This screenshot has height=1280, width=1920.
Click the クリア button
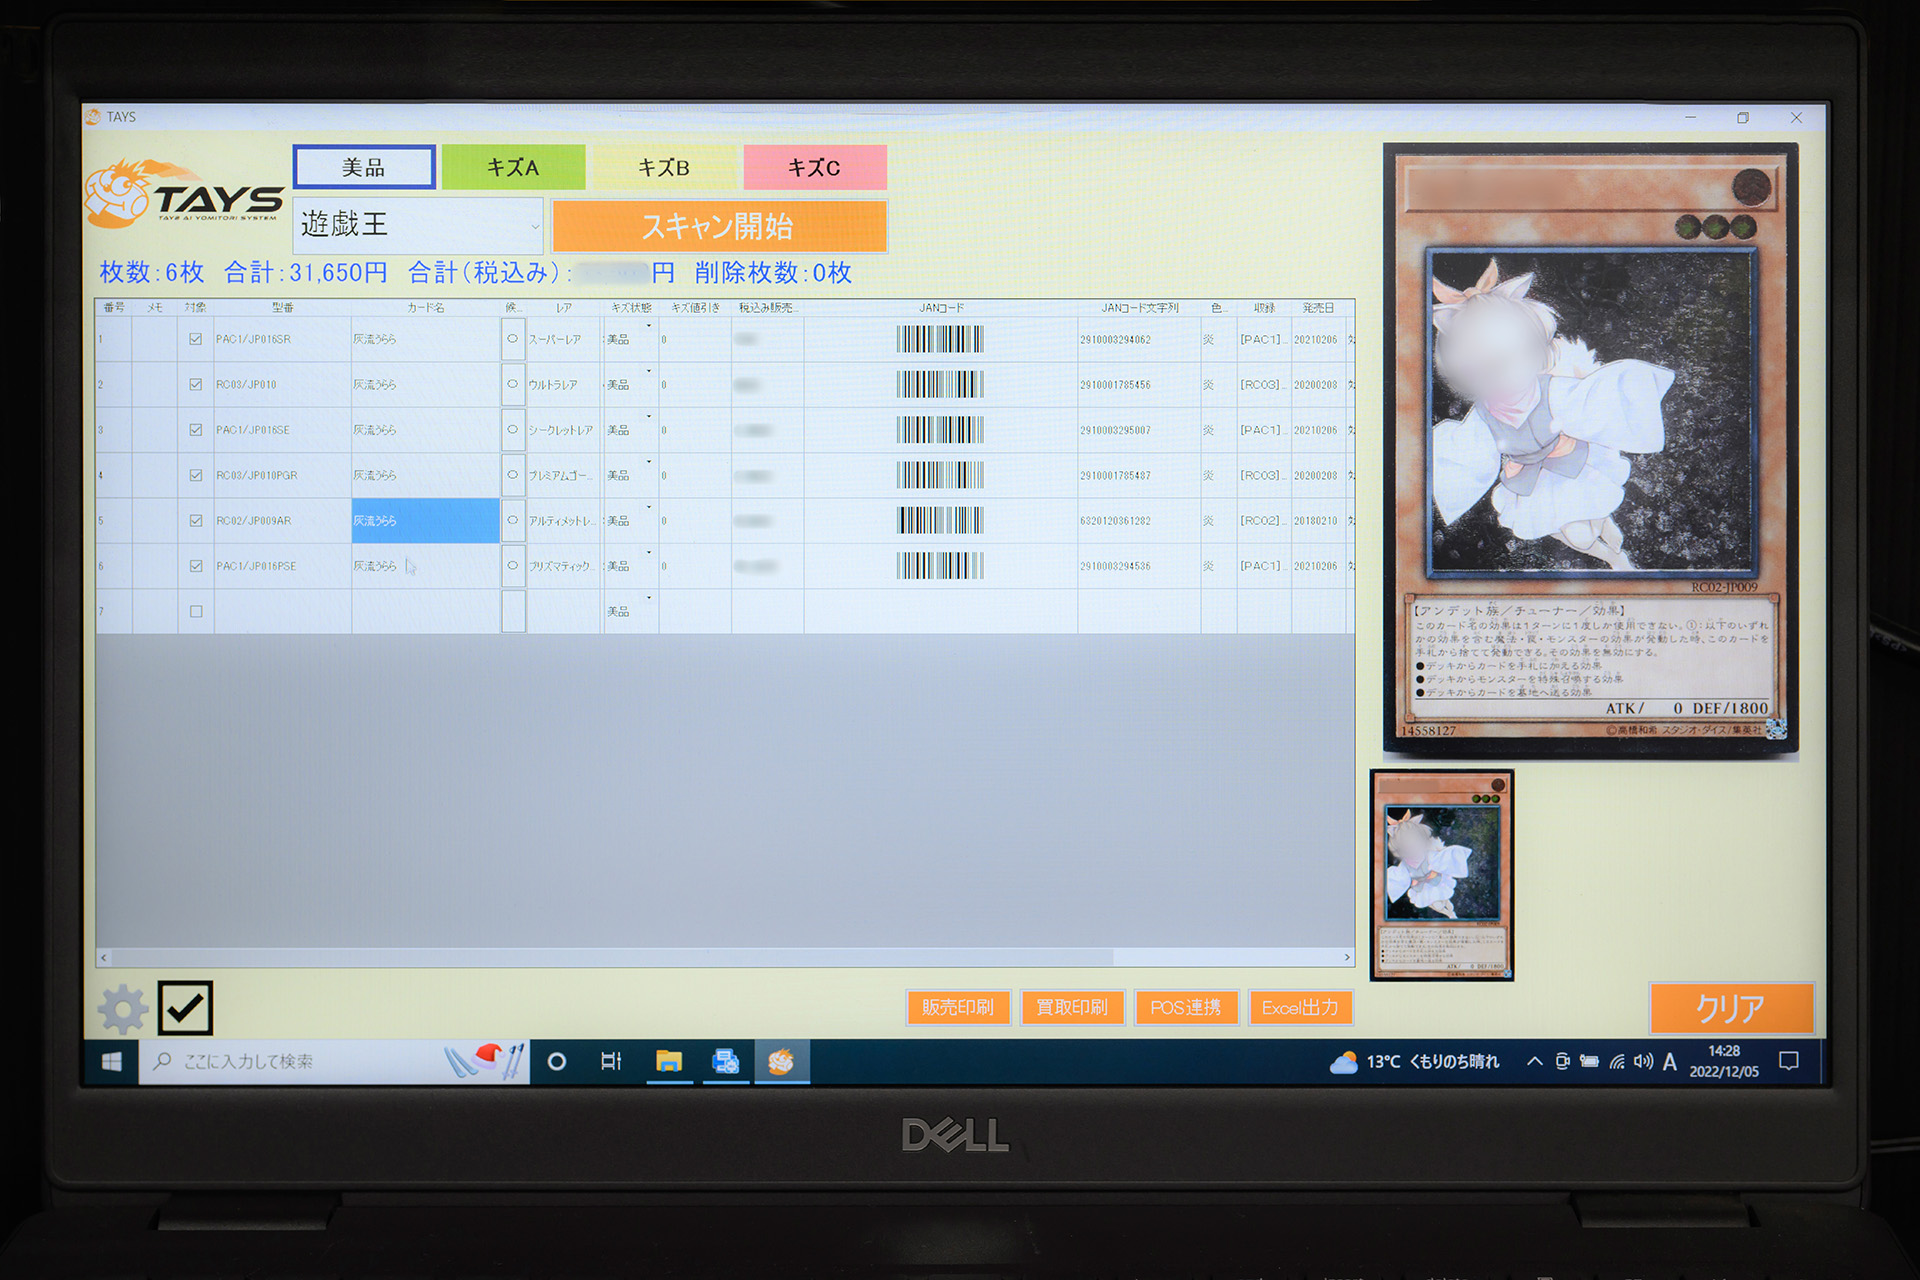point(1731,1008)
